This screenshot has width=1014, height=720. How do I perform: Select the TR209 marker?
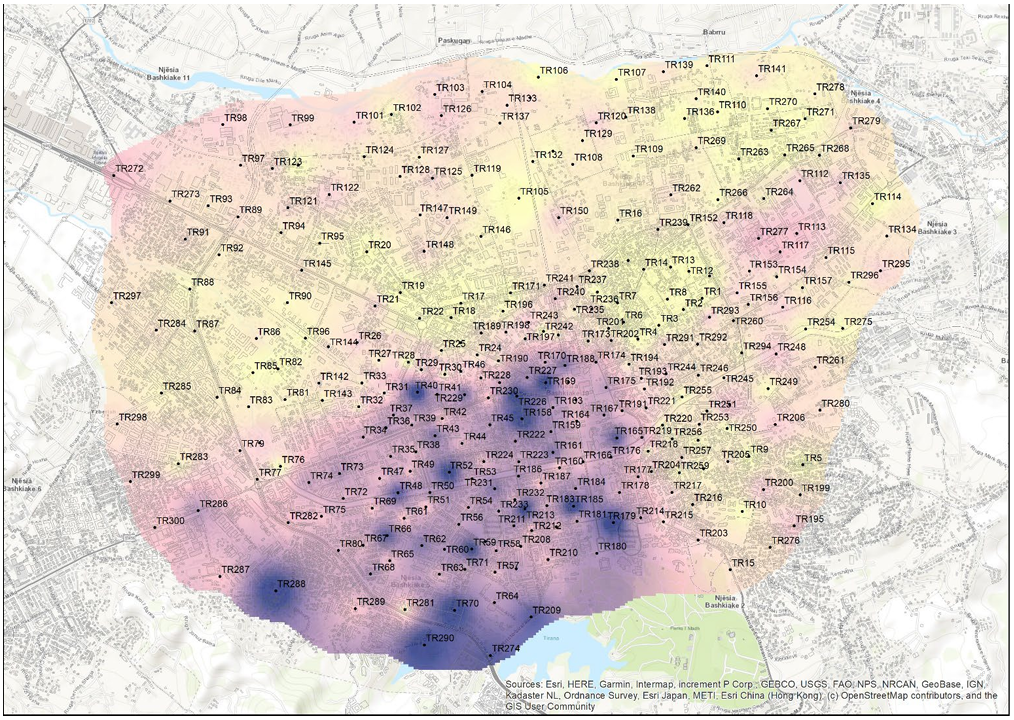[531, 616]
